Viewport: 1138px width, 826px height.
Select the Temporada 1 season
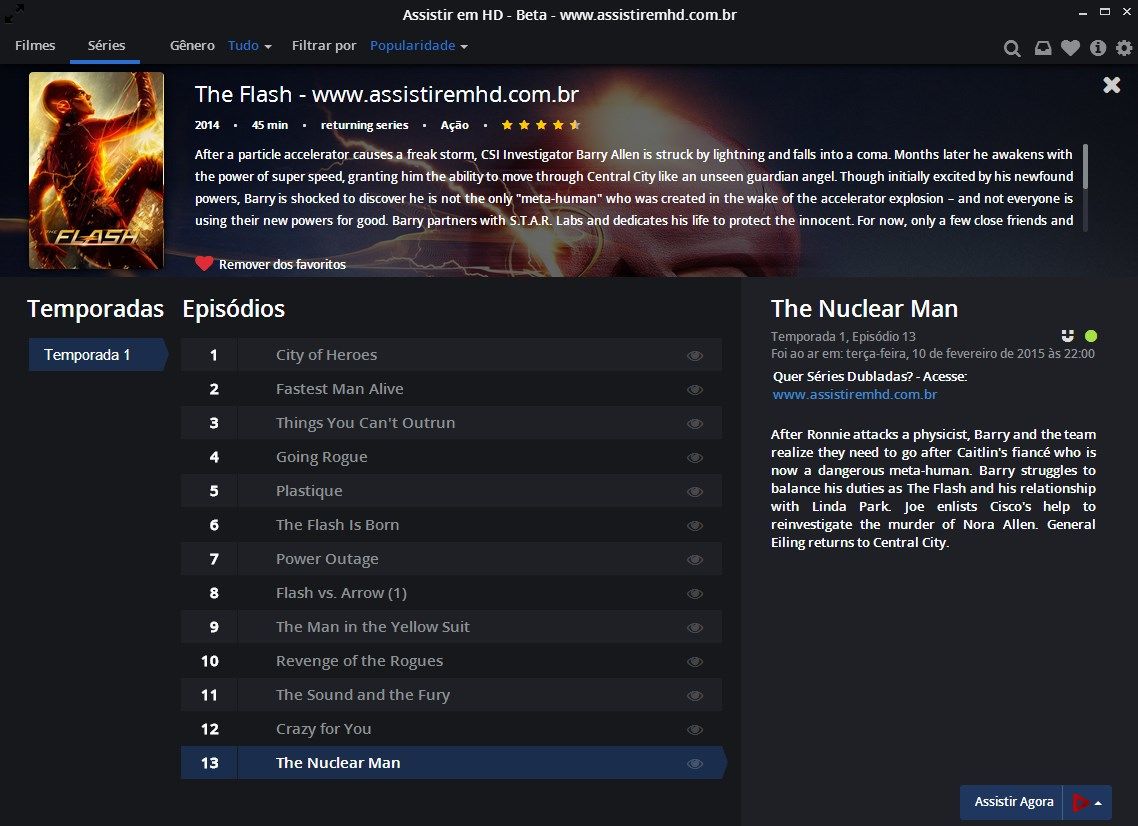click(x=97, y=355)
